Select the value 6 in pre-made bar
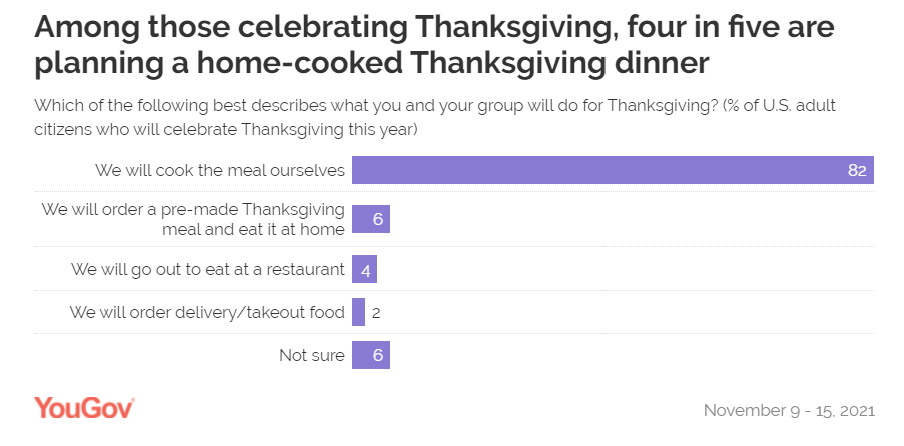 378,220
